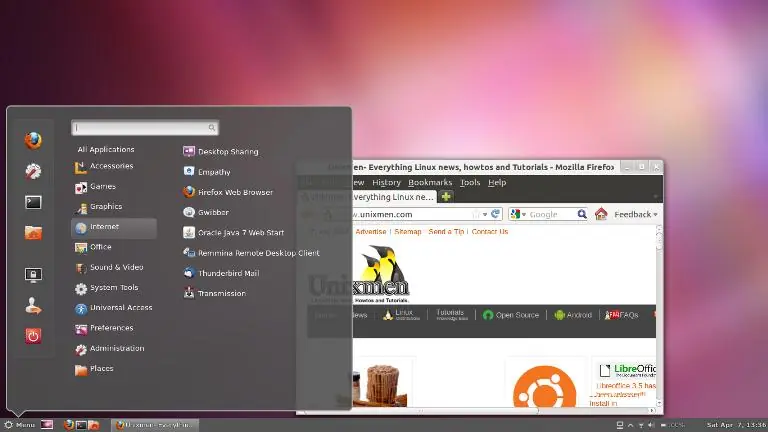Image resolution: width=768 pixels, height=432 pixels.
Task: Expand the Google search engine selector
Action: [518, 215]
